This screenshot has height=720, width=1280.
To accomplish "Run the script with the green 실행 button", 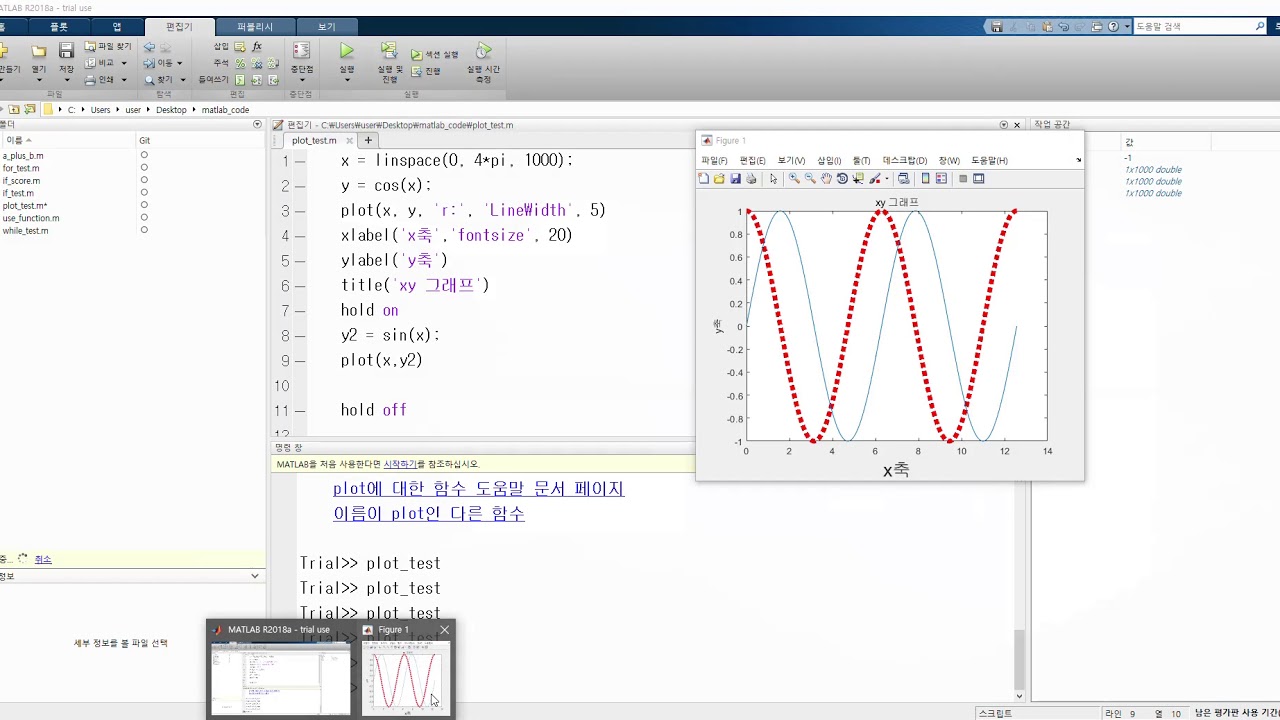I will point(346,51).
